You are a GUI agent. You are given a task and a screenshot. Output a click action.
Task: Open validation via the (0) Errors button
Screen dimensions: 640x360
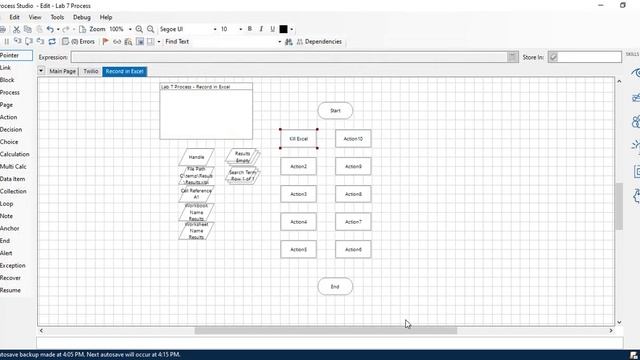(78, 42)
